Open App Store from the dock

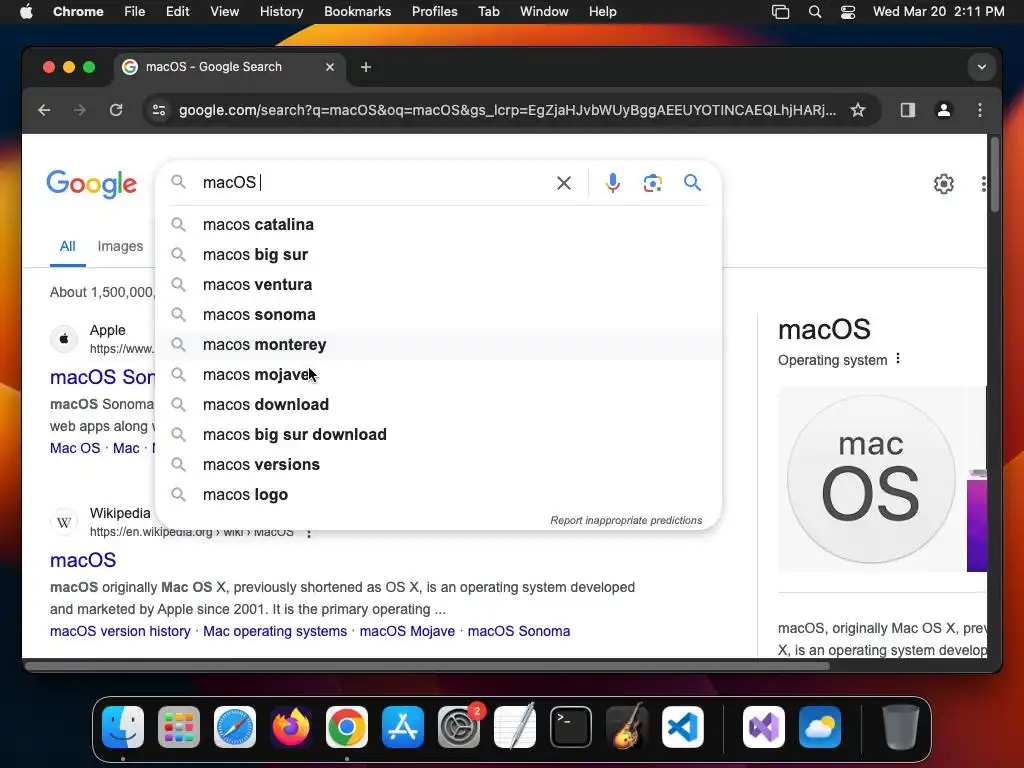tap(403, 727)
